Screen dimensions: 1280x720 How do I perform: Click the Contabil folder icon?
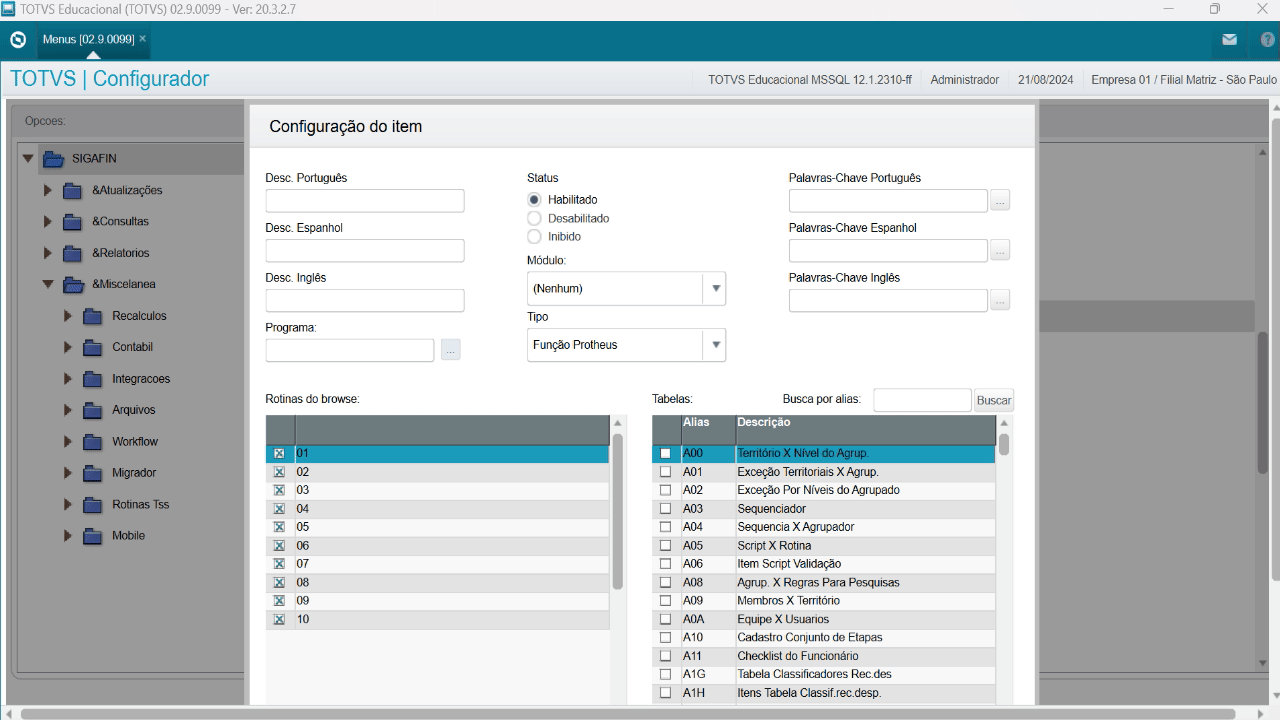point(93,348)
